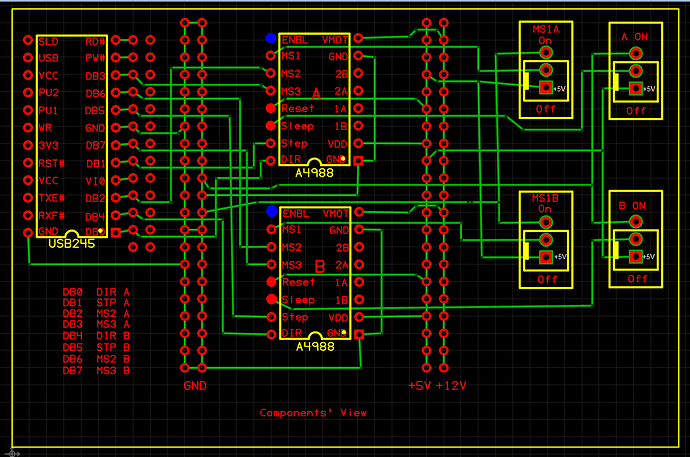Screen dimensions: 690x457
Task: Select the VMOT pad on driver B
Action: [x=358, y=212]
